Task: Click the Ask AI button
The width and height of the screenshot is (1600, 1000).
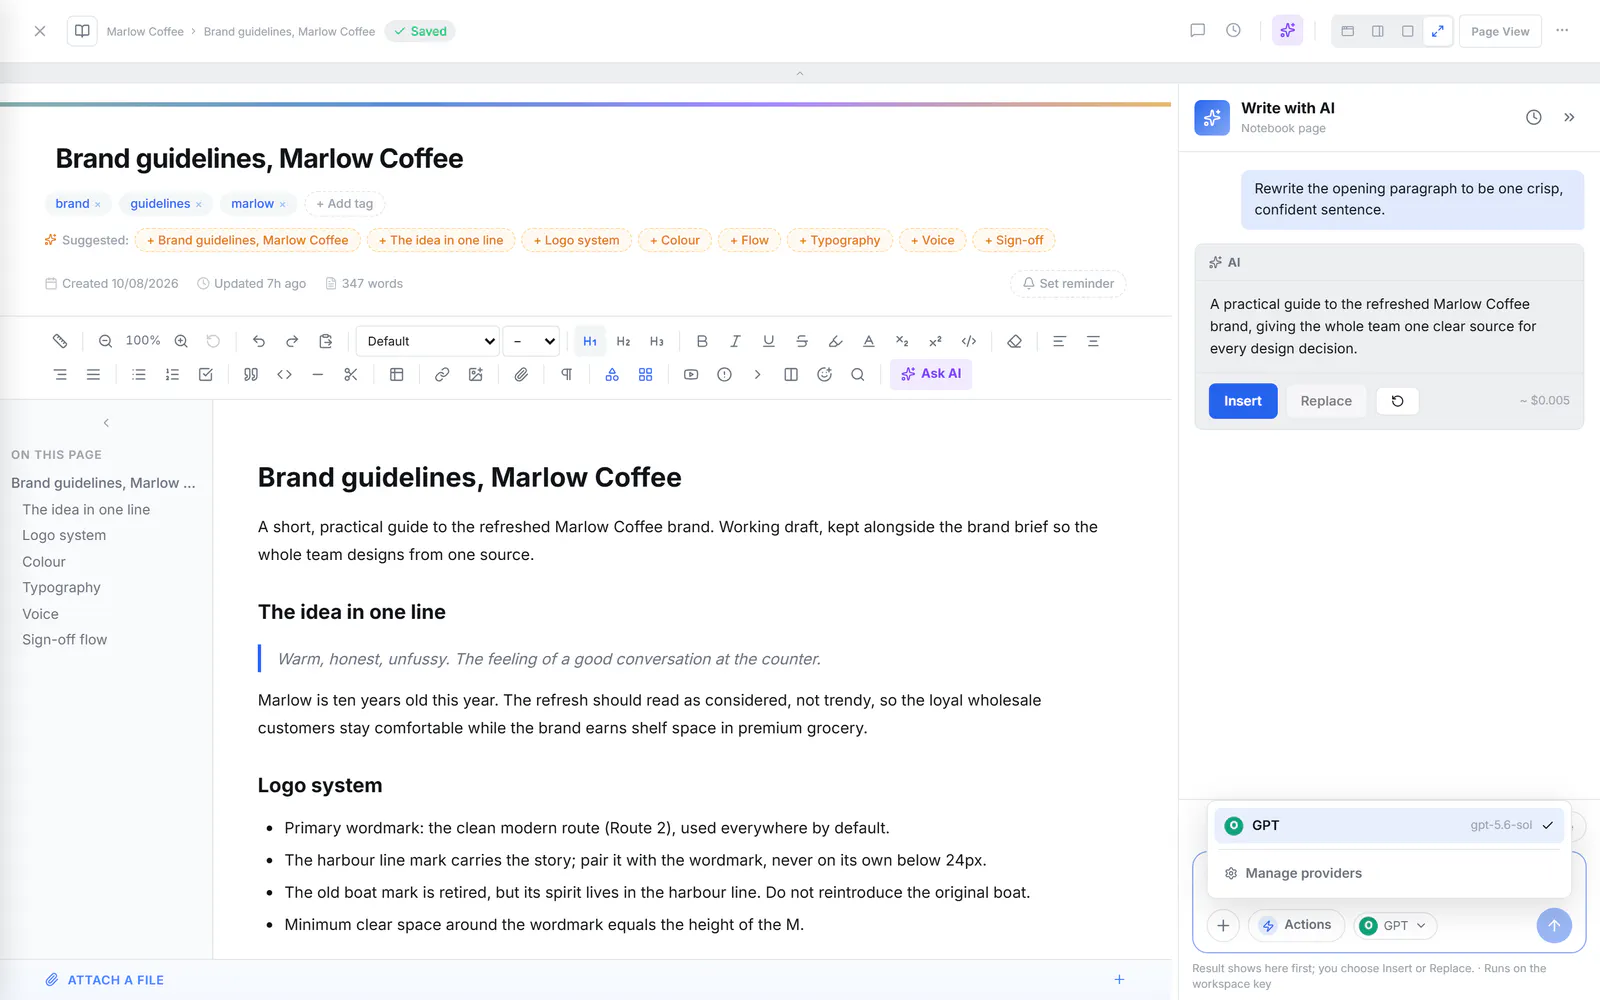Action: pos(931,374)
